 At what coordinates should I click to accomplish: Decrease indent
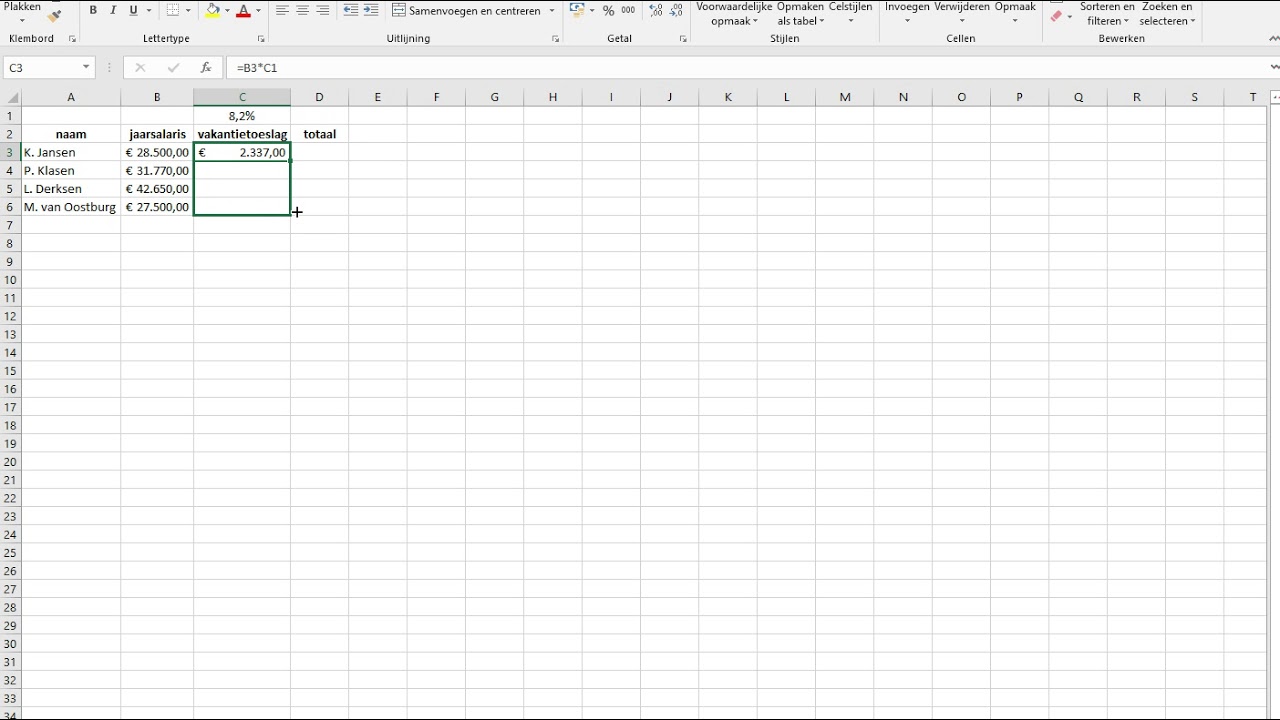coord(350,10)
